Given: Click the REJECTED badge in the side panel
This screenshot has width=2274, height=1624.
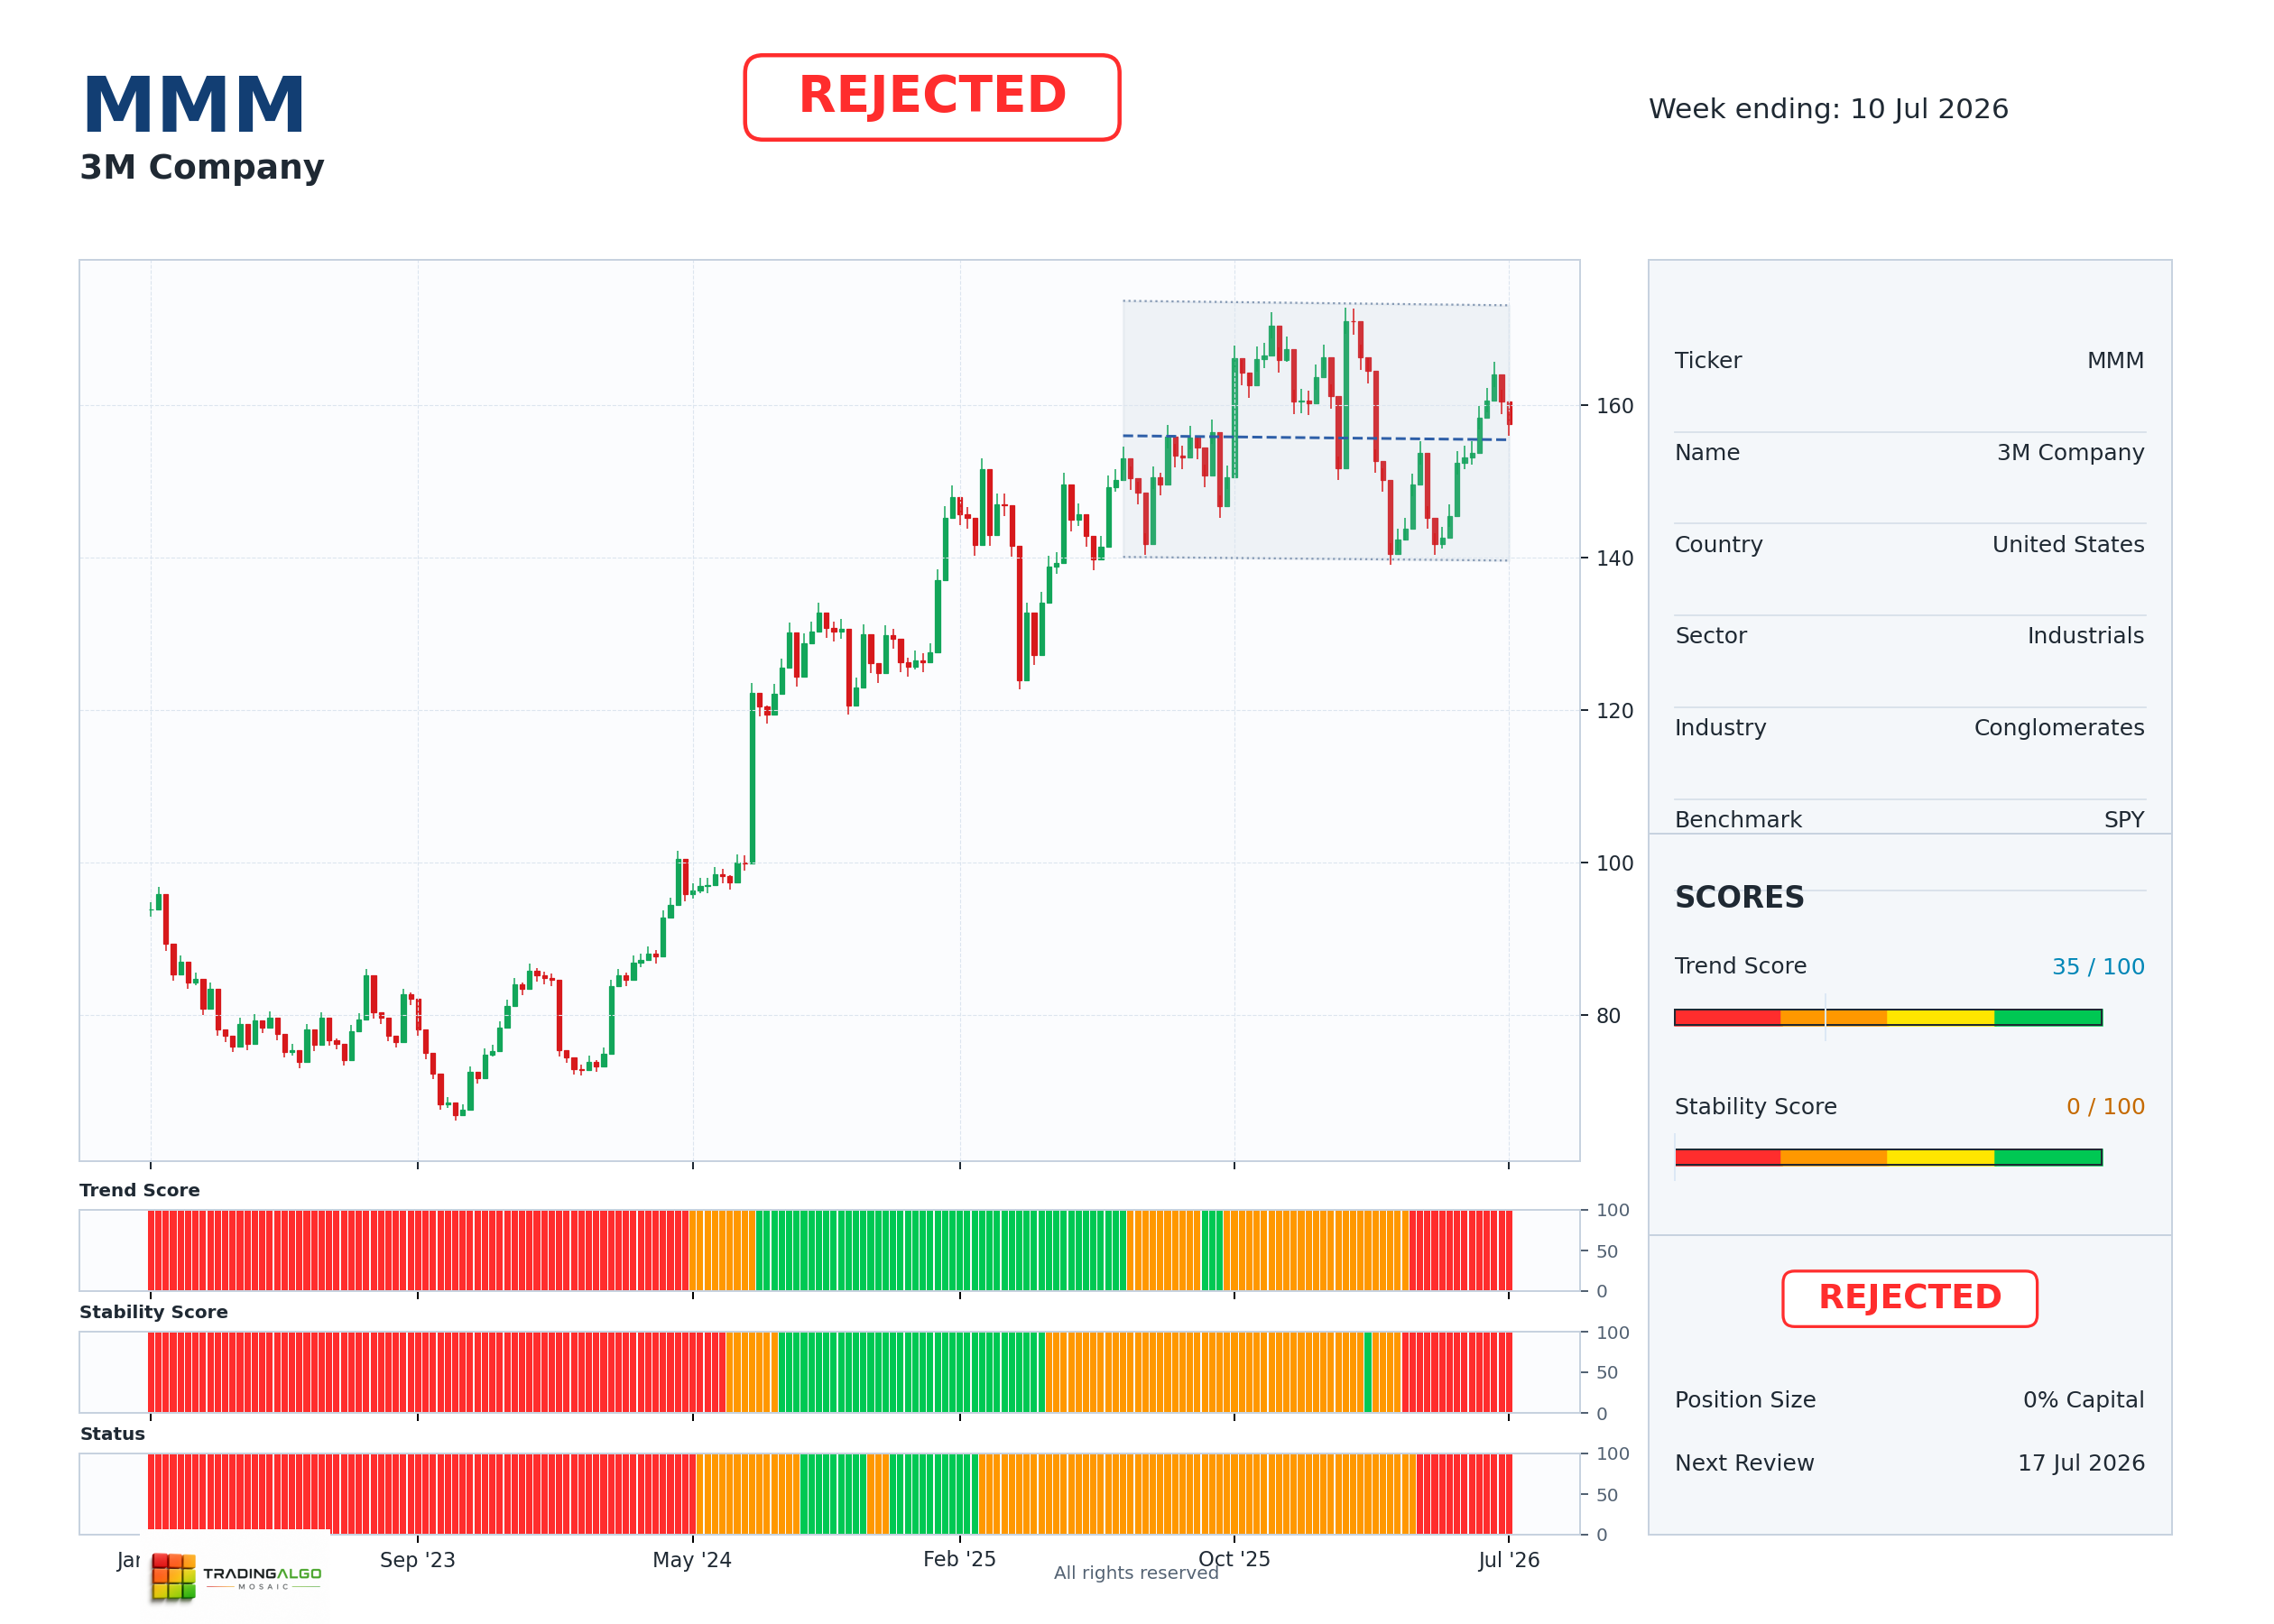Looking at the screenshot, I should [x=1909, y=1298].
